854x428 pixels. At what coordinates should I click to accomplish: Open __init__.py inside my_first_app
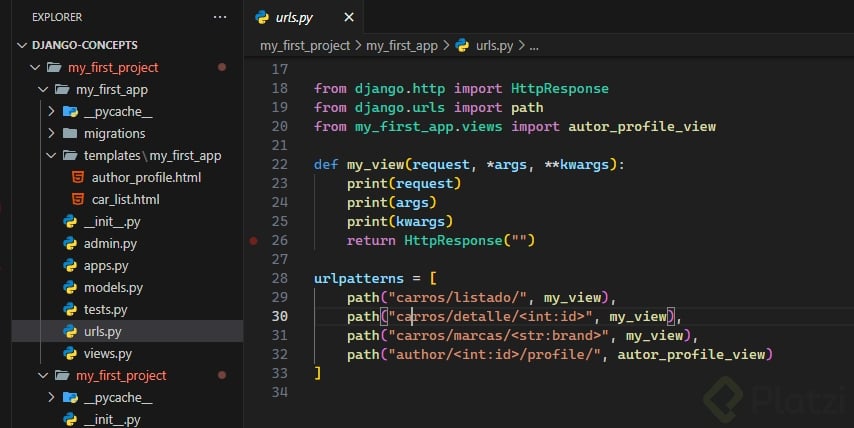112,222
